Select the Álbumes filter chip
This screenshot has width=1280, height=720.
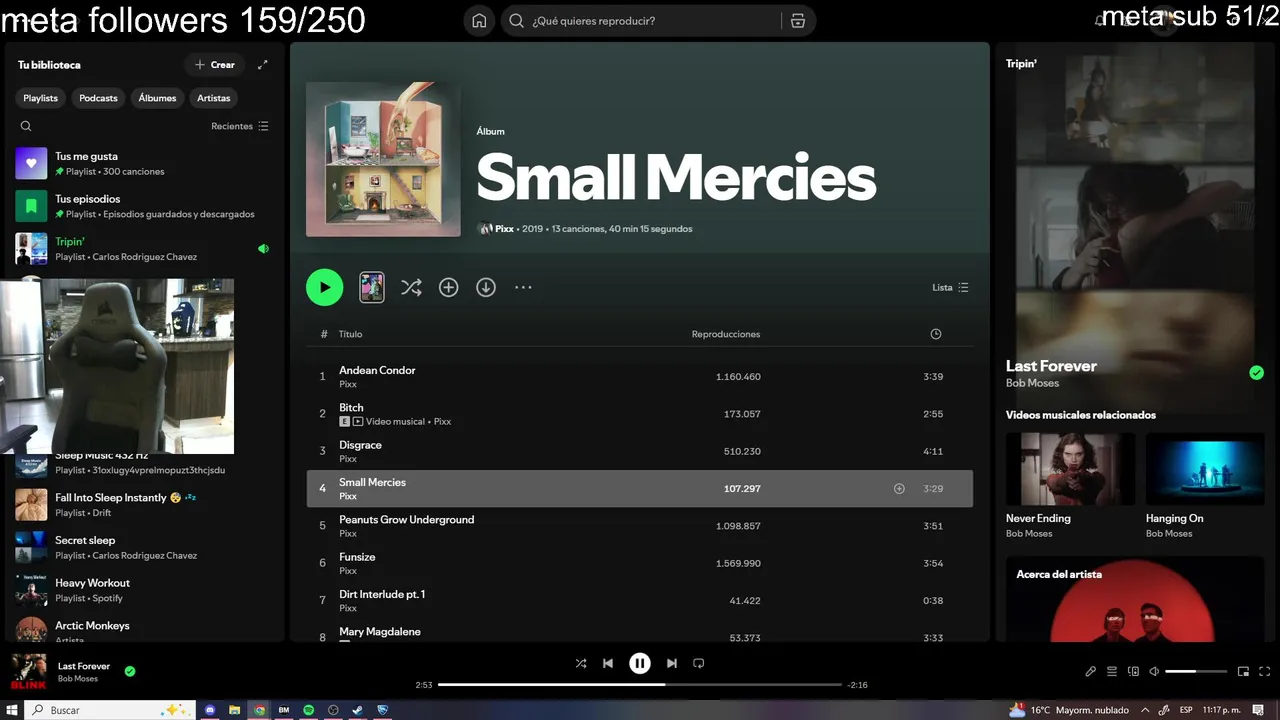pyautogui.click(x=157, y=98)
